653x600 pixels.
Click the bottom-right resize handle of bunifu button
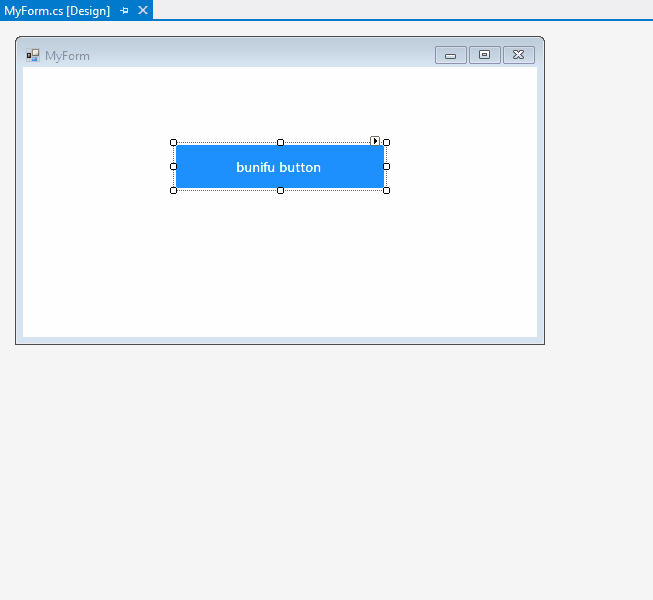tap(386, 190)
